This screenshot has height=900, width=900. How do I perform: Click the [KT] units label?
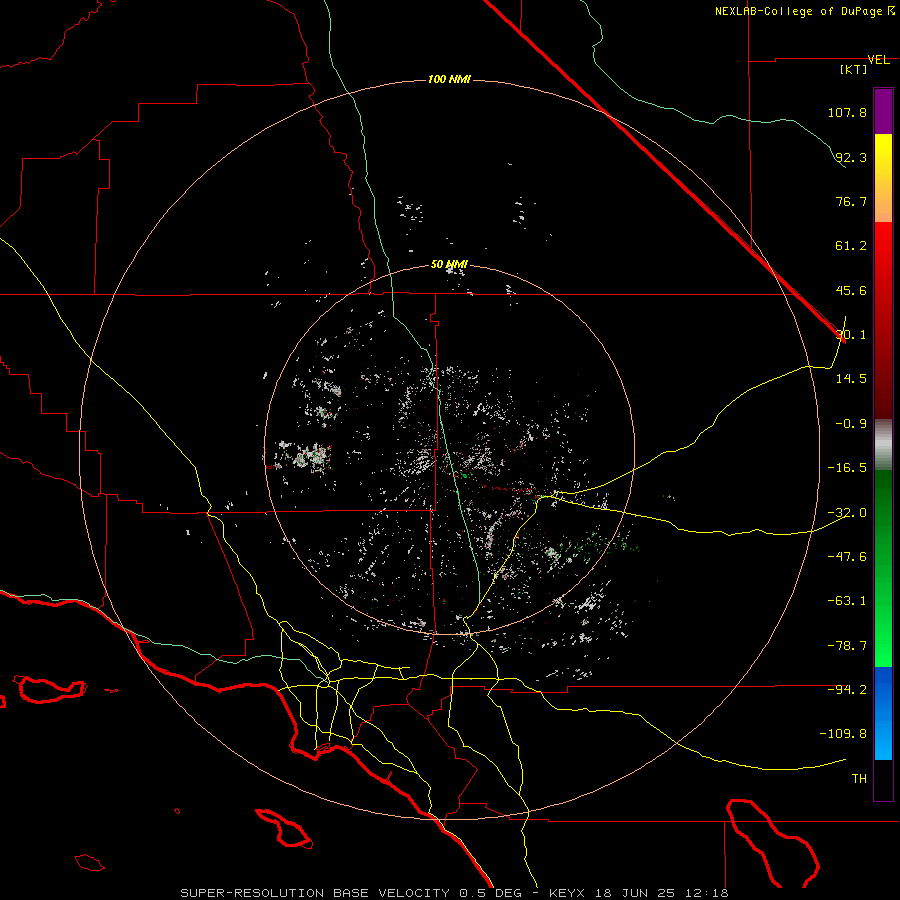coord(854,69)
